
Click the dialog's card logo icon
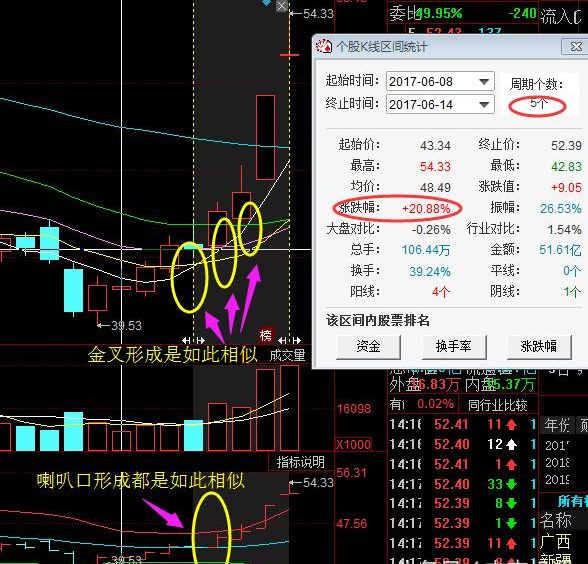click(324, 46)
